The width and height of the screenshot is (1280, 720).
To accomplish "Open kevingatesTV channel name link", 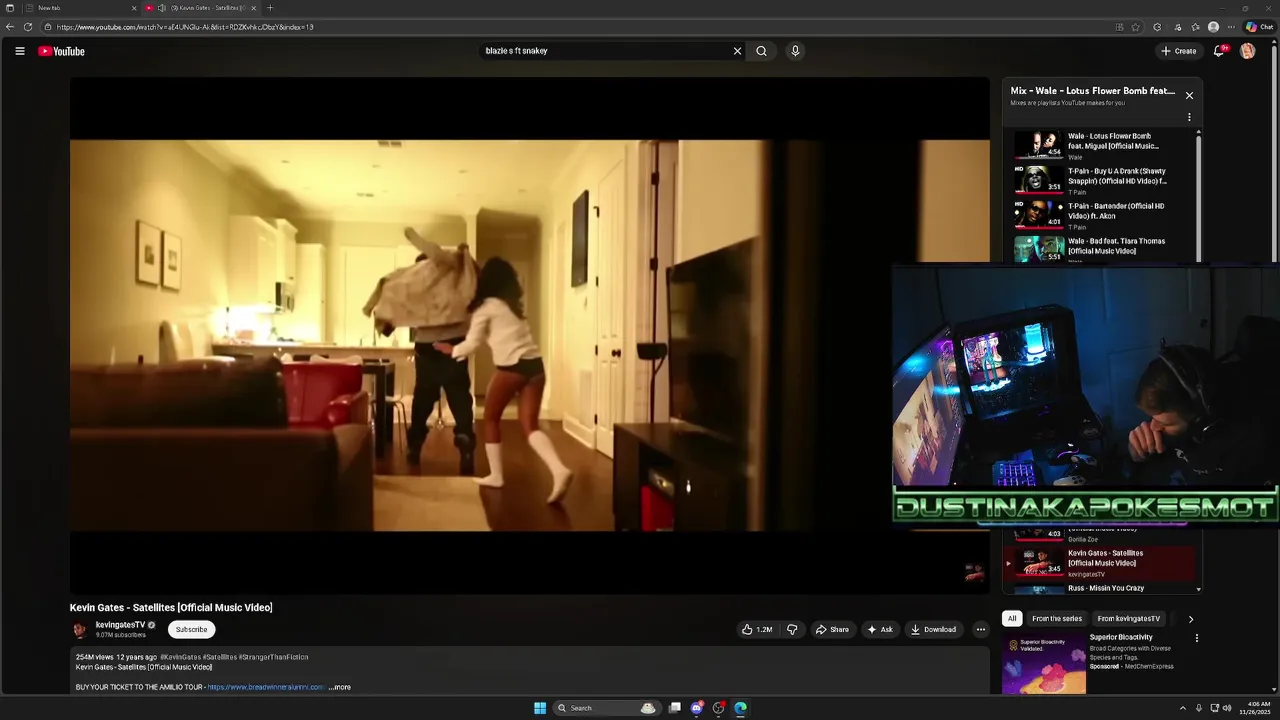I will pyautogui.click(x=120, y=625).
